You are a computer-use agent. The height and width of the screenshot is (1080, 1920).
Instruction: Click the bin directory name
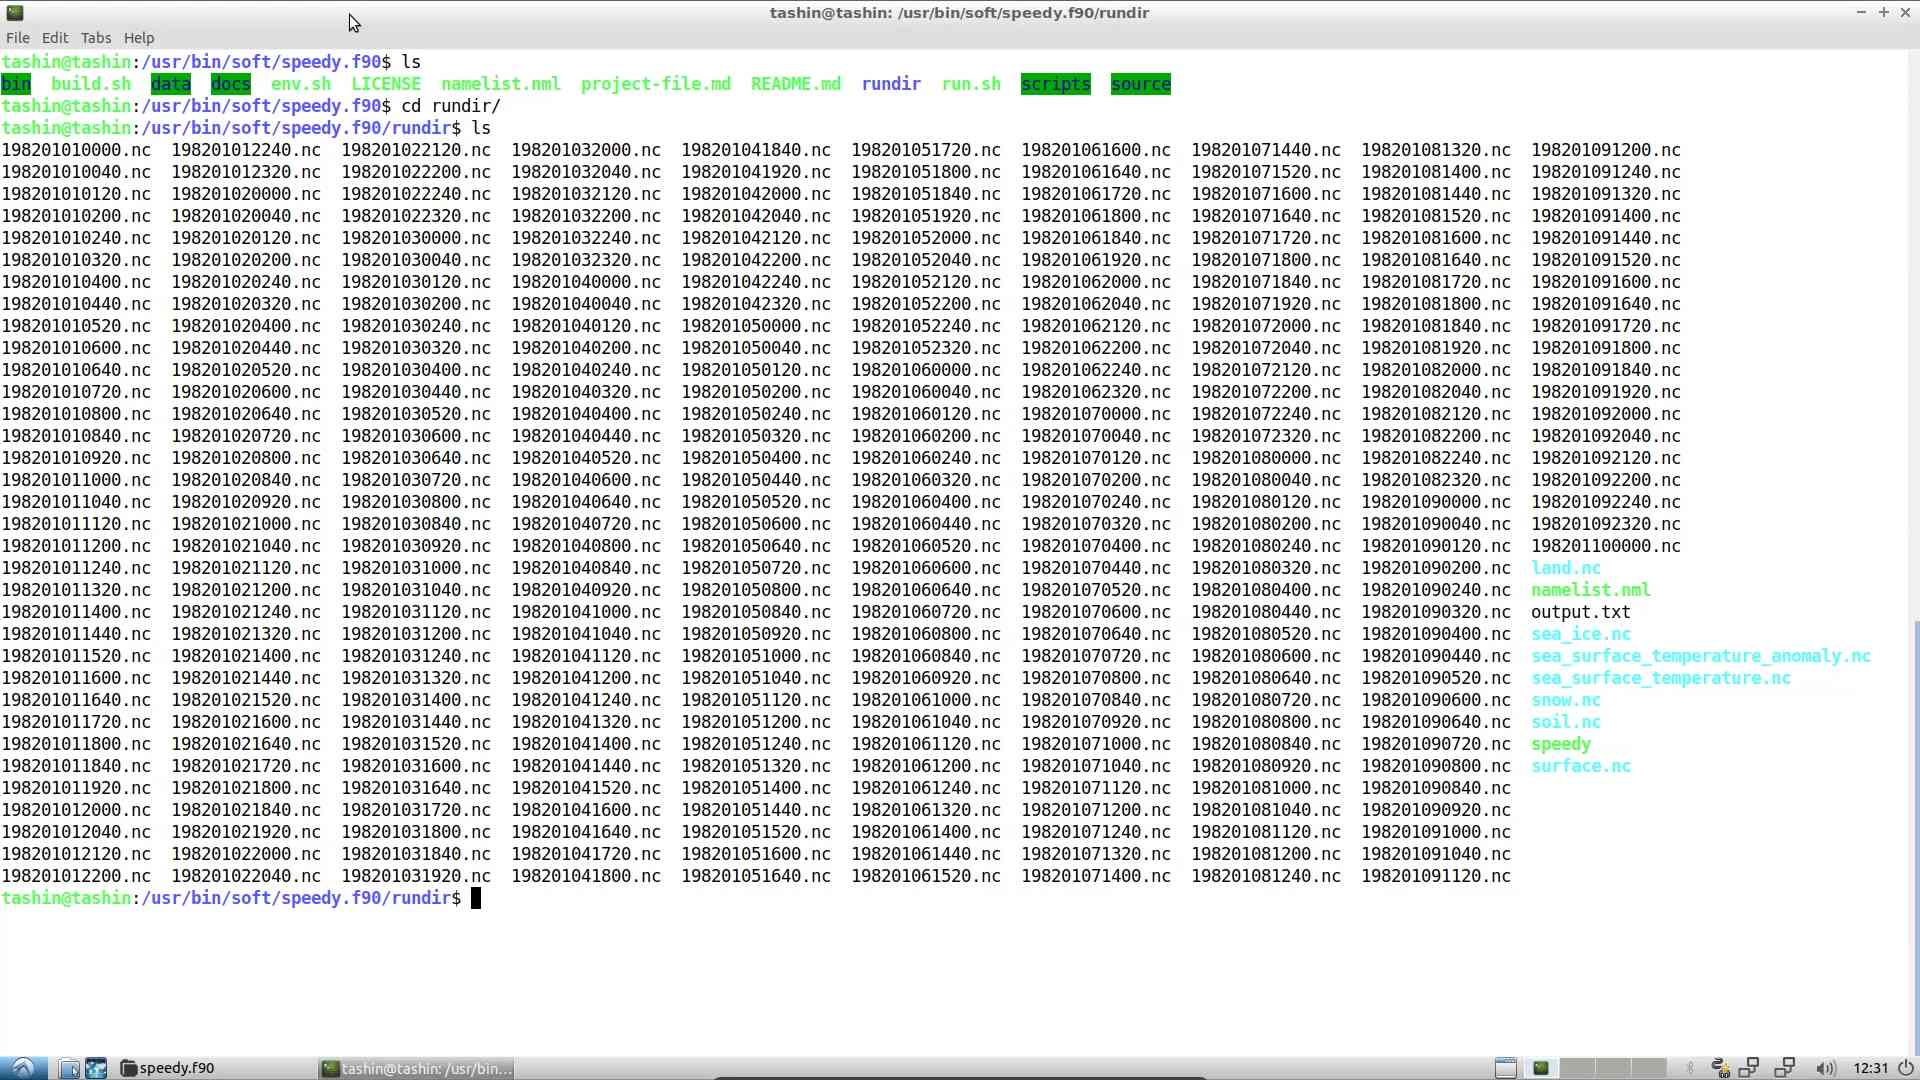pyautogui.click(x=16, y=84)
